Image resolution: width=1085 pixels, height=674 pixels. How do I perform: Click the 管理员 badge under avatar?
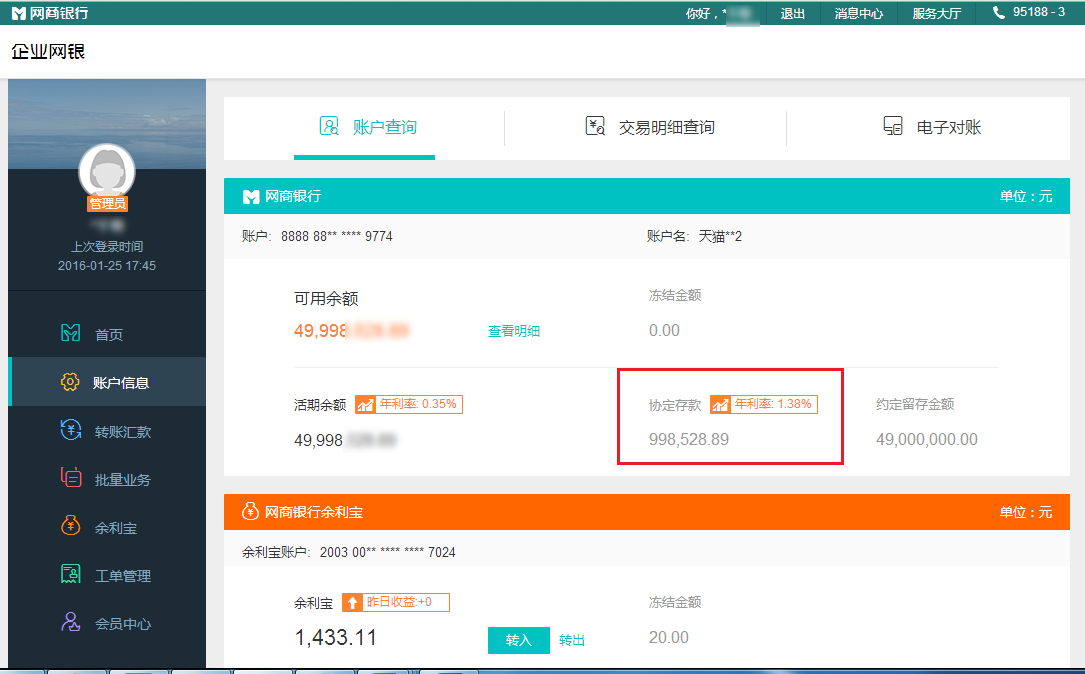107,203
